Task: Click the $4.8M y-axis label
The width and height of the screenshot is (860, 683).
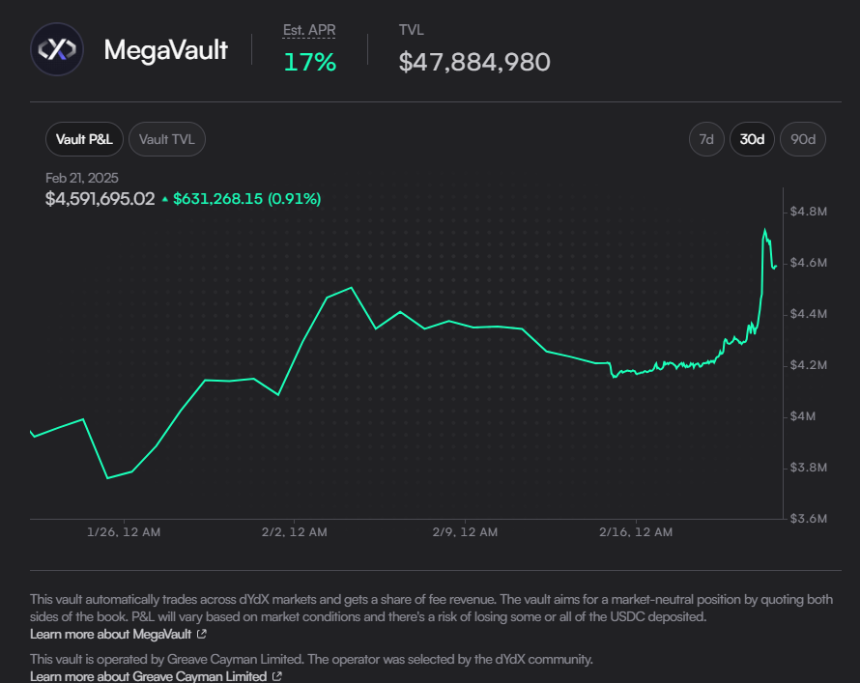Action: [808, 212]
